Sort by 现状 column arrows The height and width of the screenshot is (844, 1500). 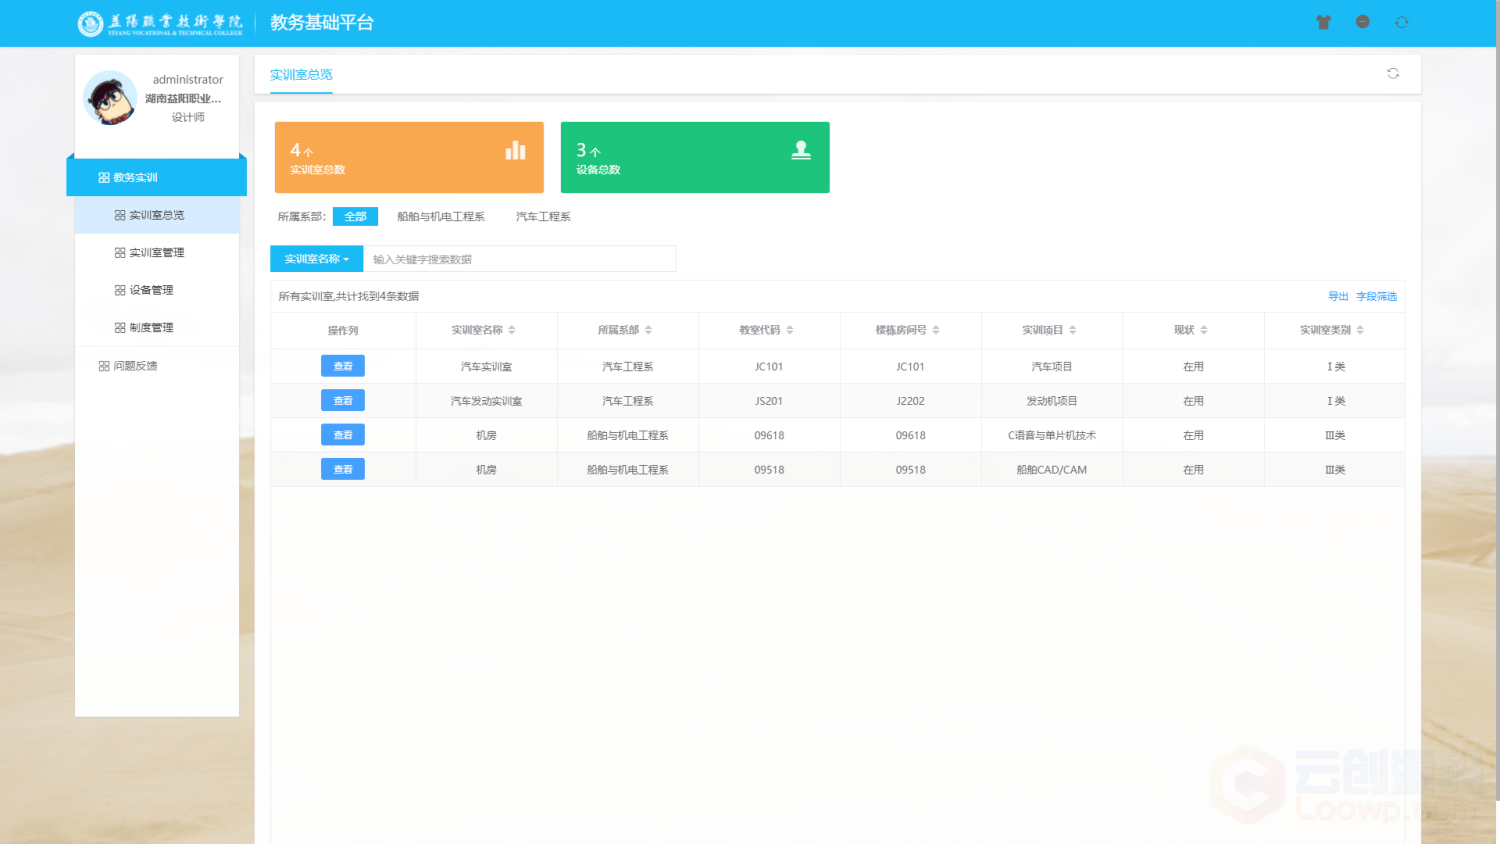1204,330
